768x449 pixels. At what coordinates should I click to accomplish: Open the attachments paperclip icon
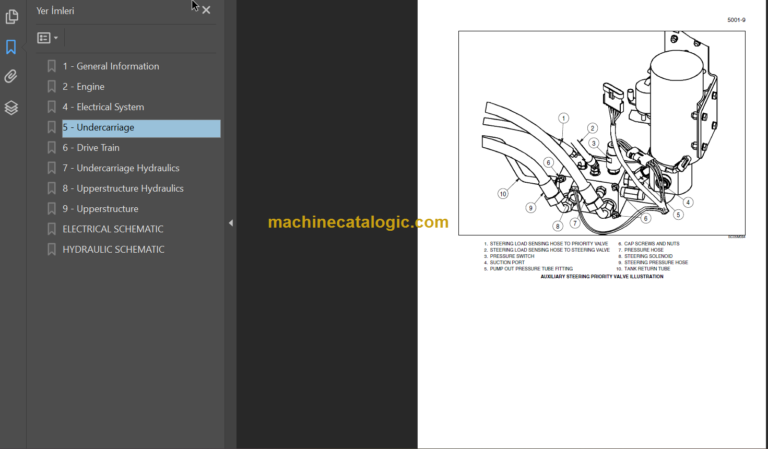(11, 76)
